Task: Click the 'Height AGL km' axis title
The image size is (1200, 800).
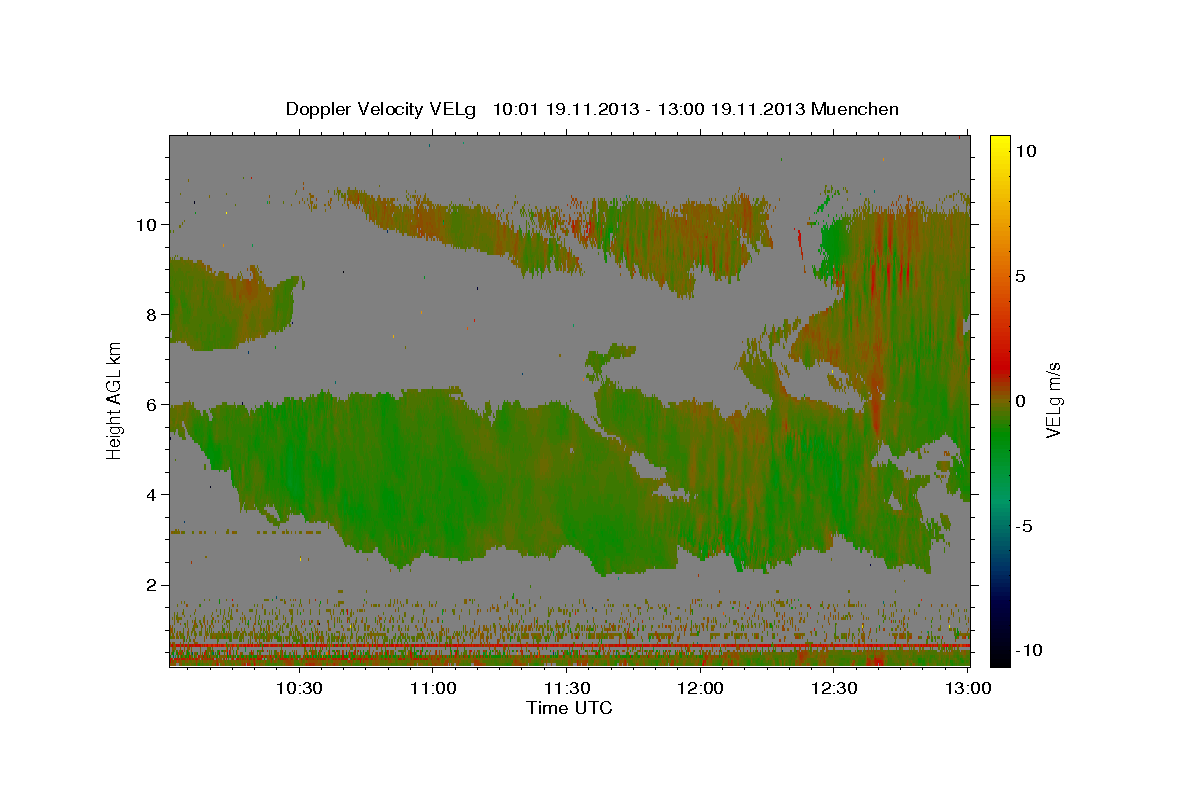Action: point(115,401)
